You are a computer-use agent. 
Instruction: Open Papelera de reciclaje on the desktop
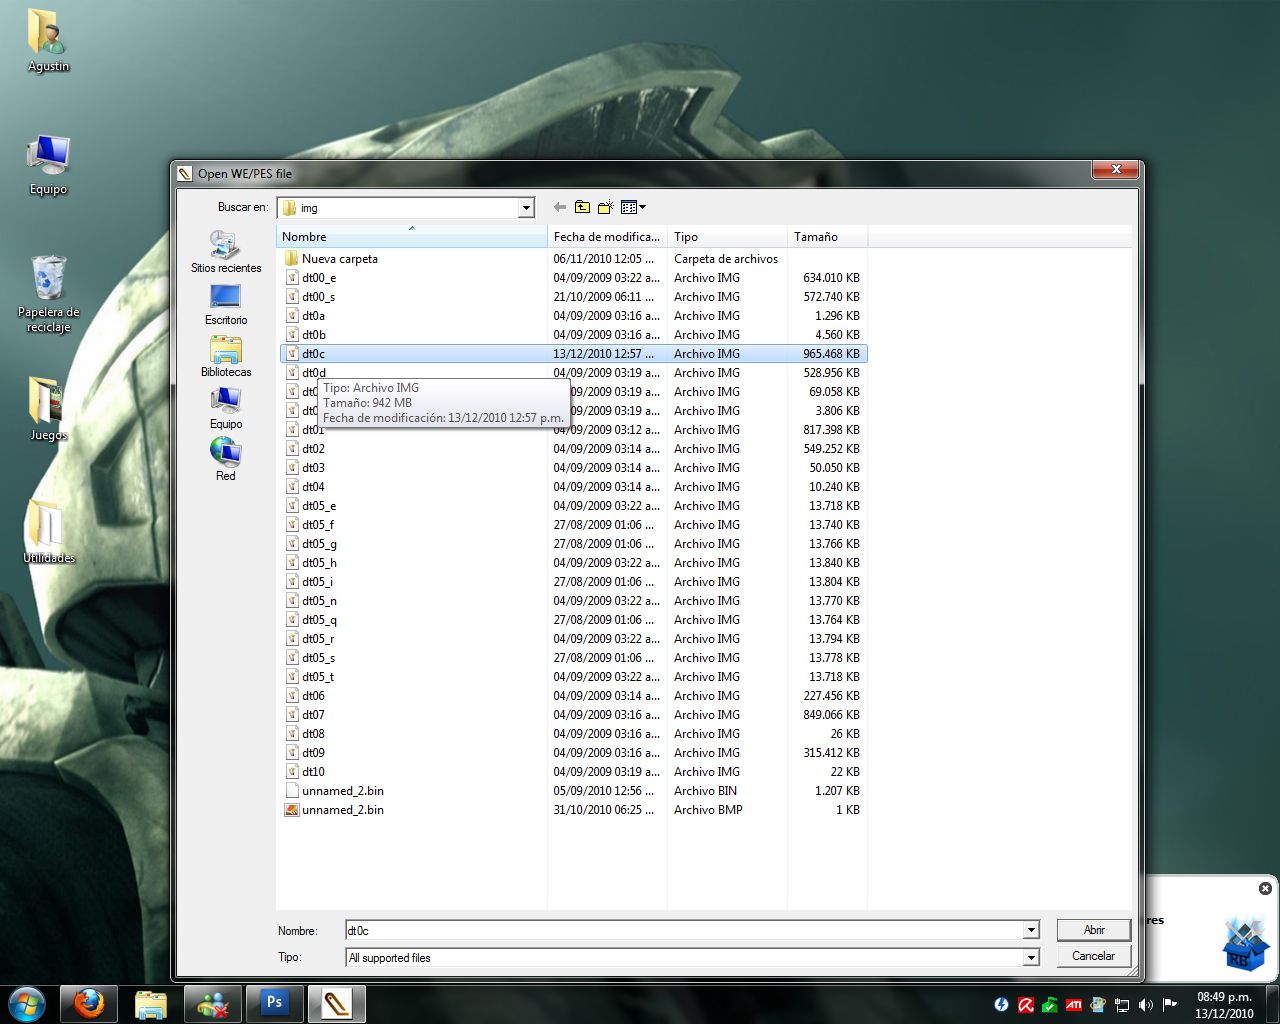48,294
